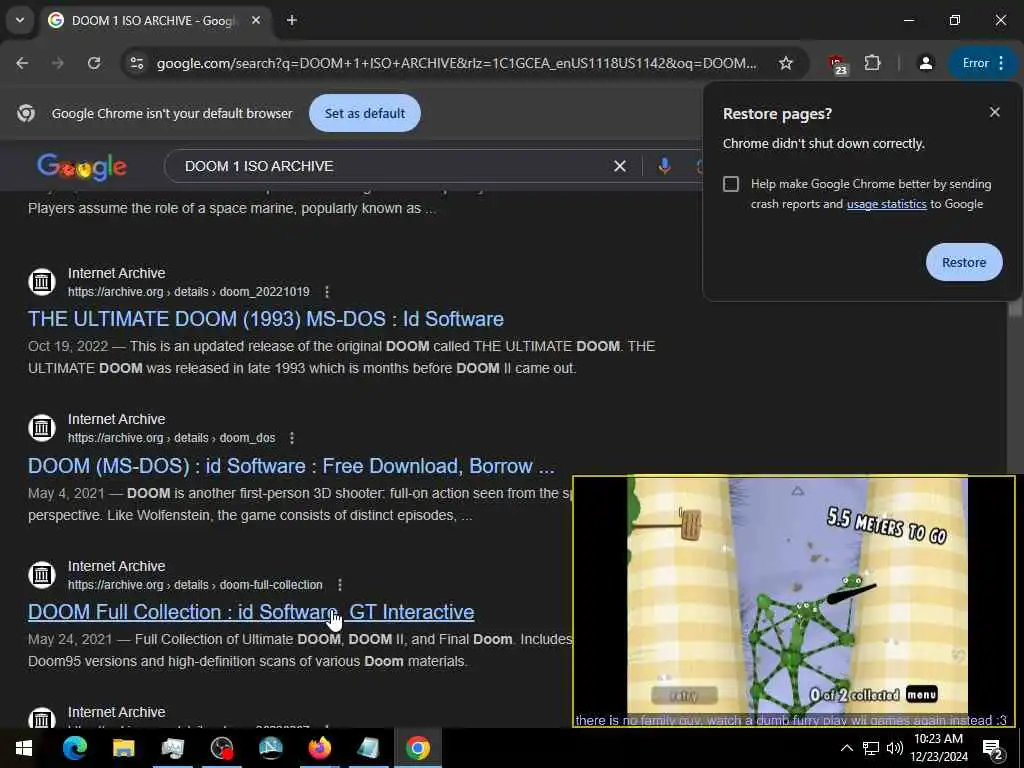Open THE ULTIMATE DOOM (1993) MS-DOS result
Viewport: 1024px width, 768px height.
(266, 319)
